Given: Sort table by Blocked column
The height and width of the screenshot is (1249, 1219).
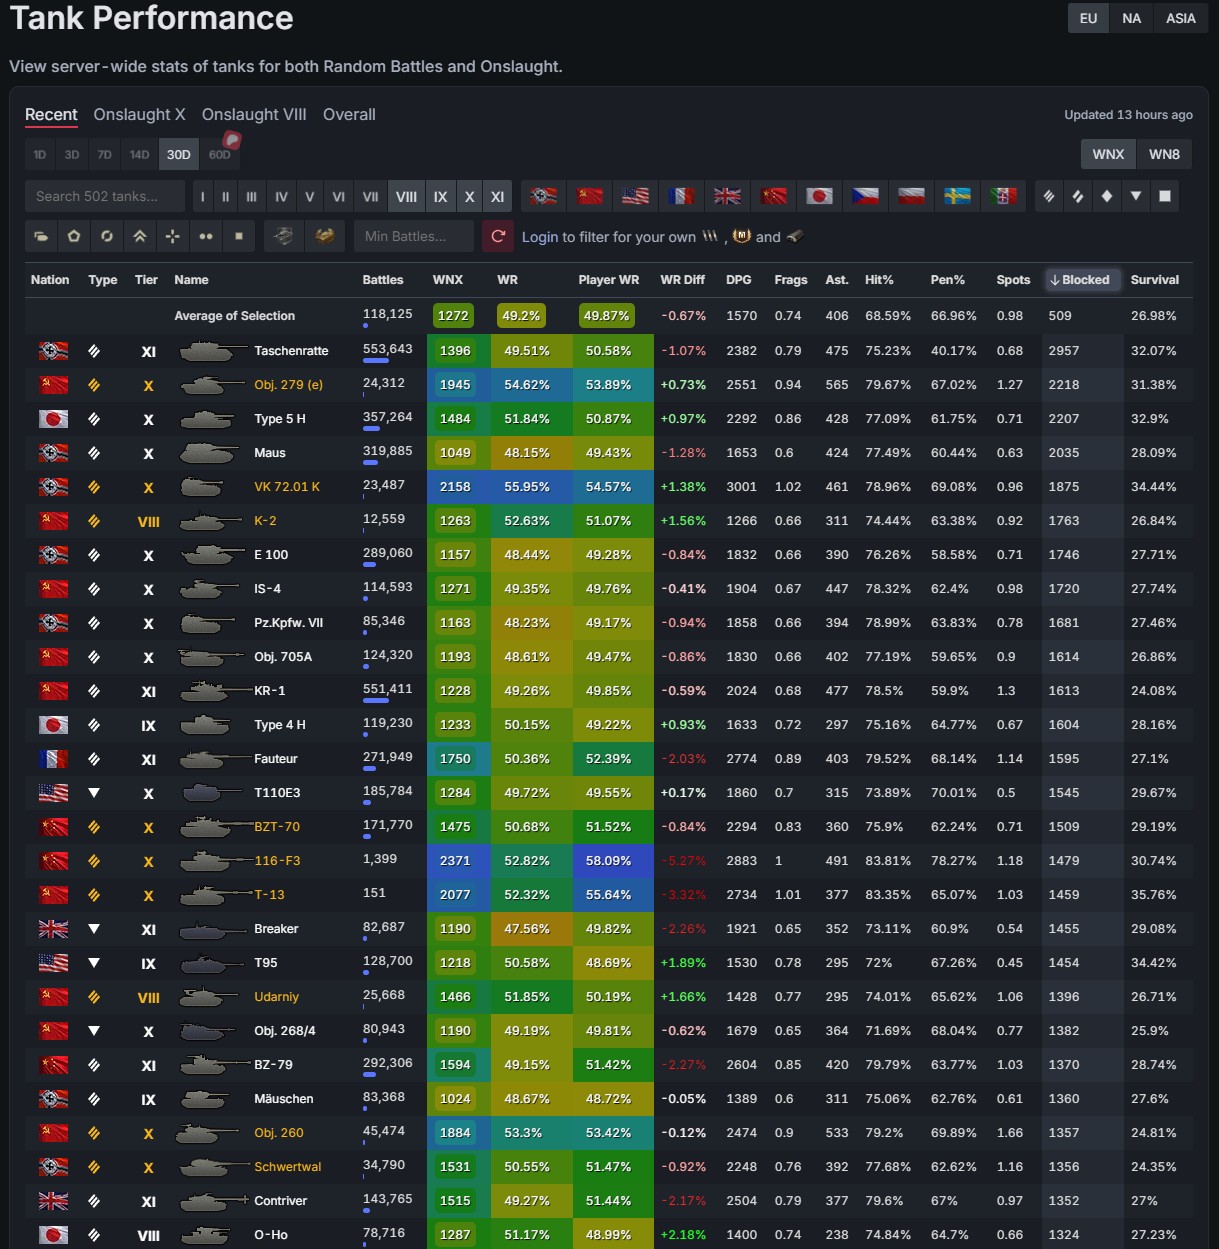Looking at the screenshot, I should (1080, 280).
